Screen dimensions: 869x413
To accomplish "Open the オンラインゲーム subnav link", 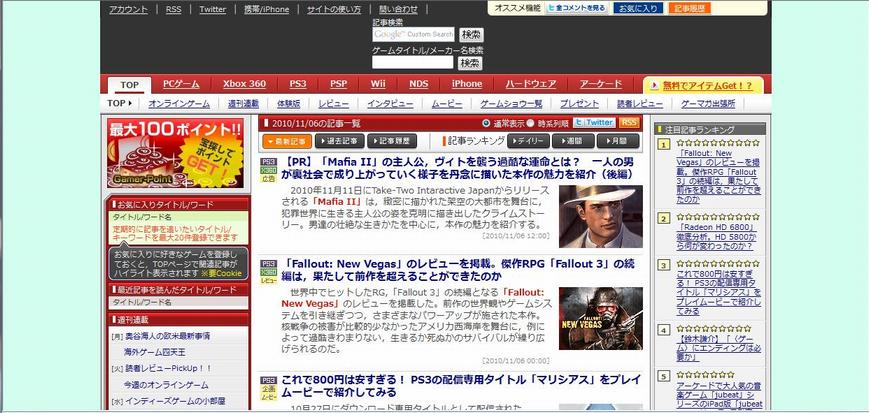I will (x=179, y=104).
